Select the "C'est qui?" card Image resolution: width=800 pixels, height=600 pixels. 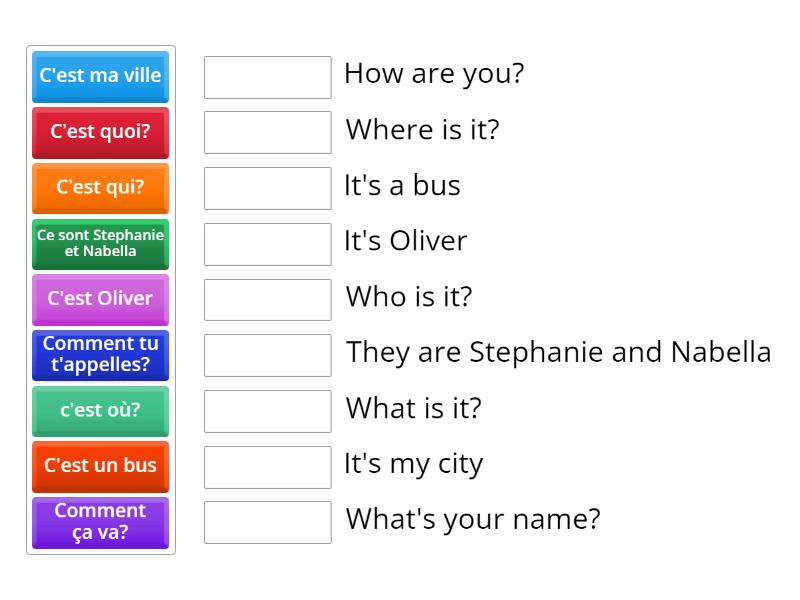pyautogui.click(x=100, y=187)
